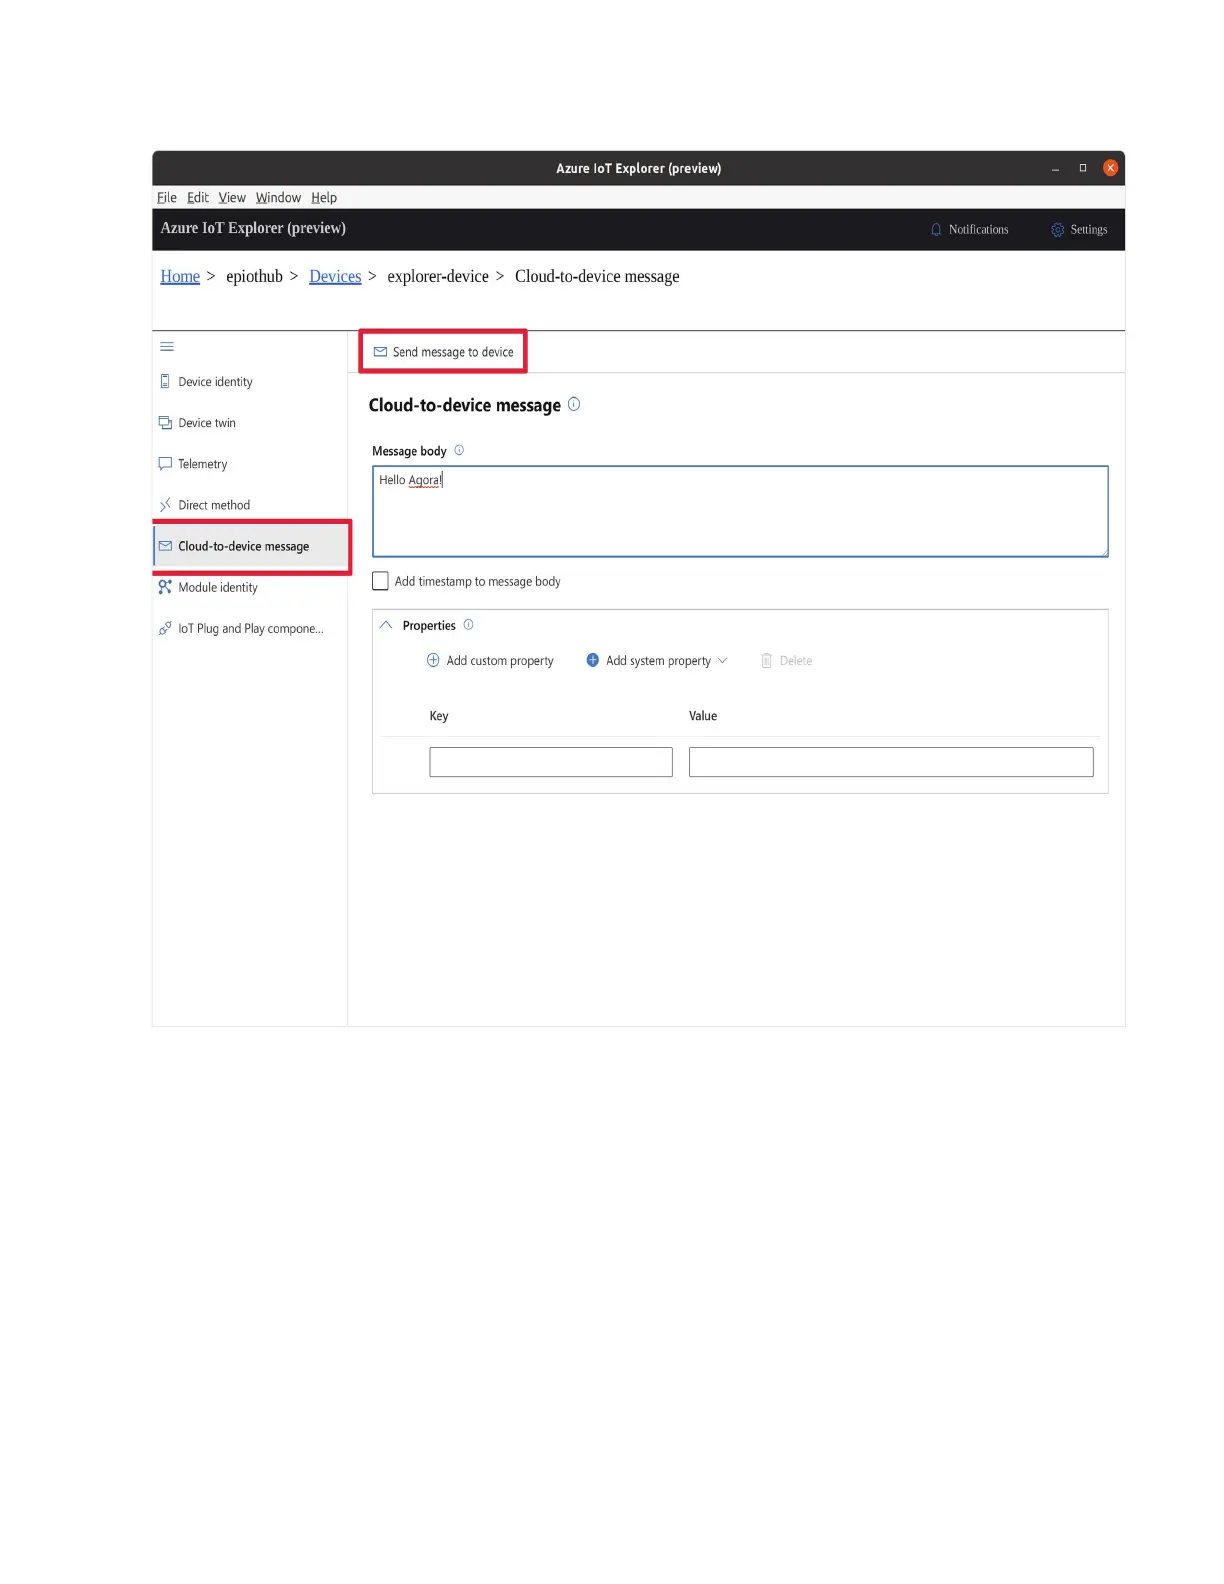Click Add custom property button text
The image size is (1224, 1584).
point(500,660)
